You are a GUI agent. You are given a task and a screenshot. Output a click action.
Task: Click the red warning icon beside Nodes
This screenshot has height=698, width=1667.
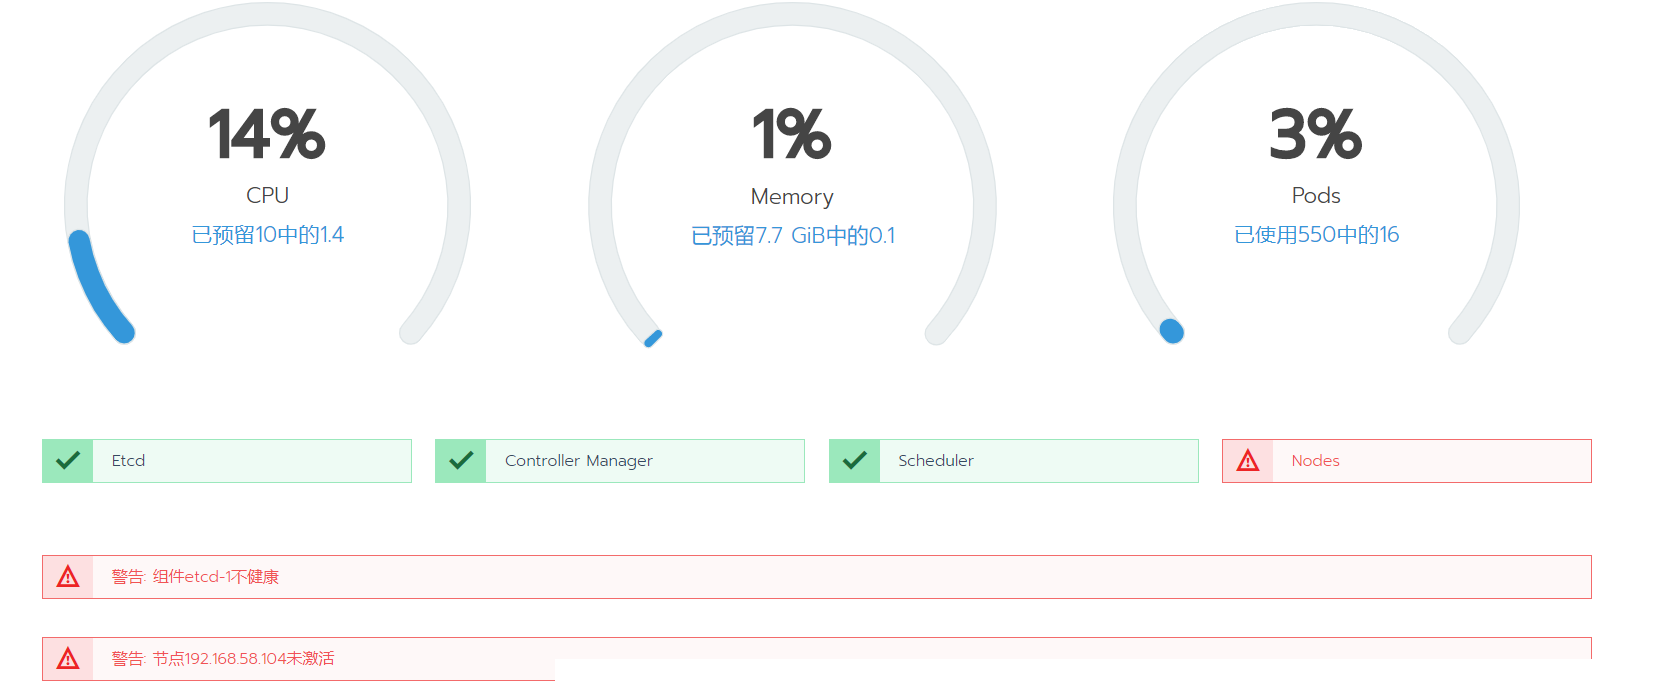click(1248, 461)
